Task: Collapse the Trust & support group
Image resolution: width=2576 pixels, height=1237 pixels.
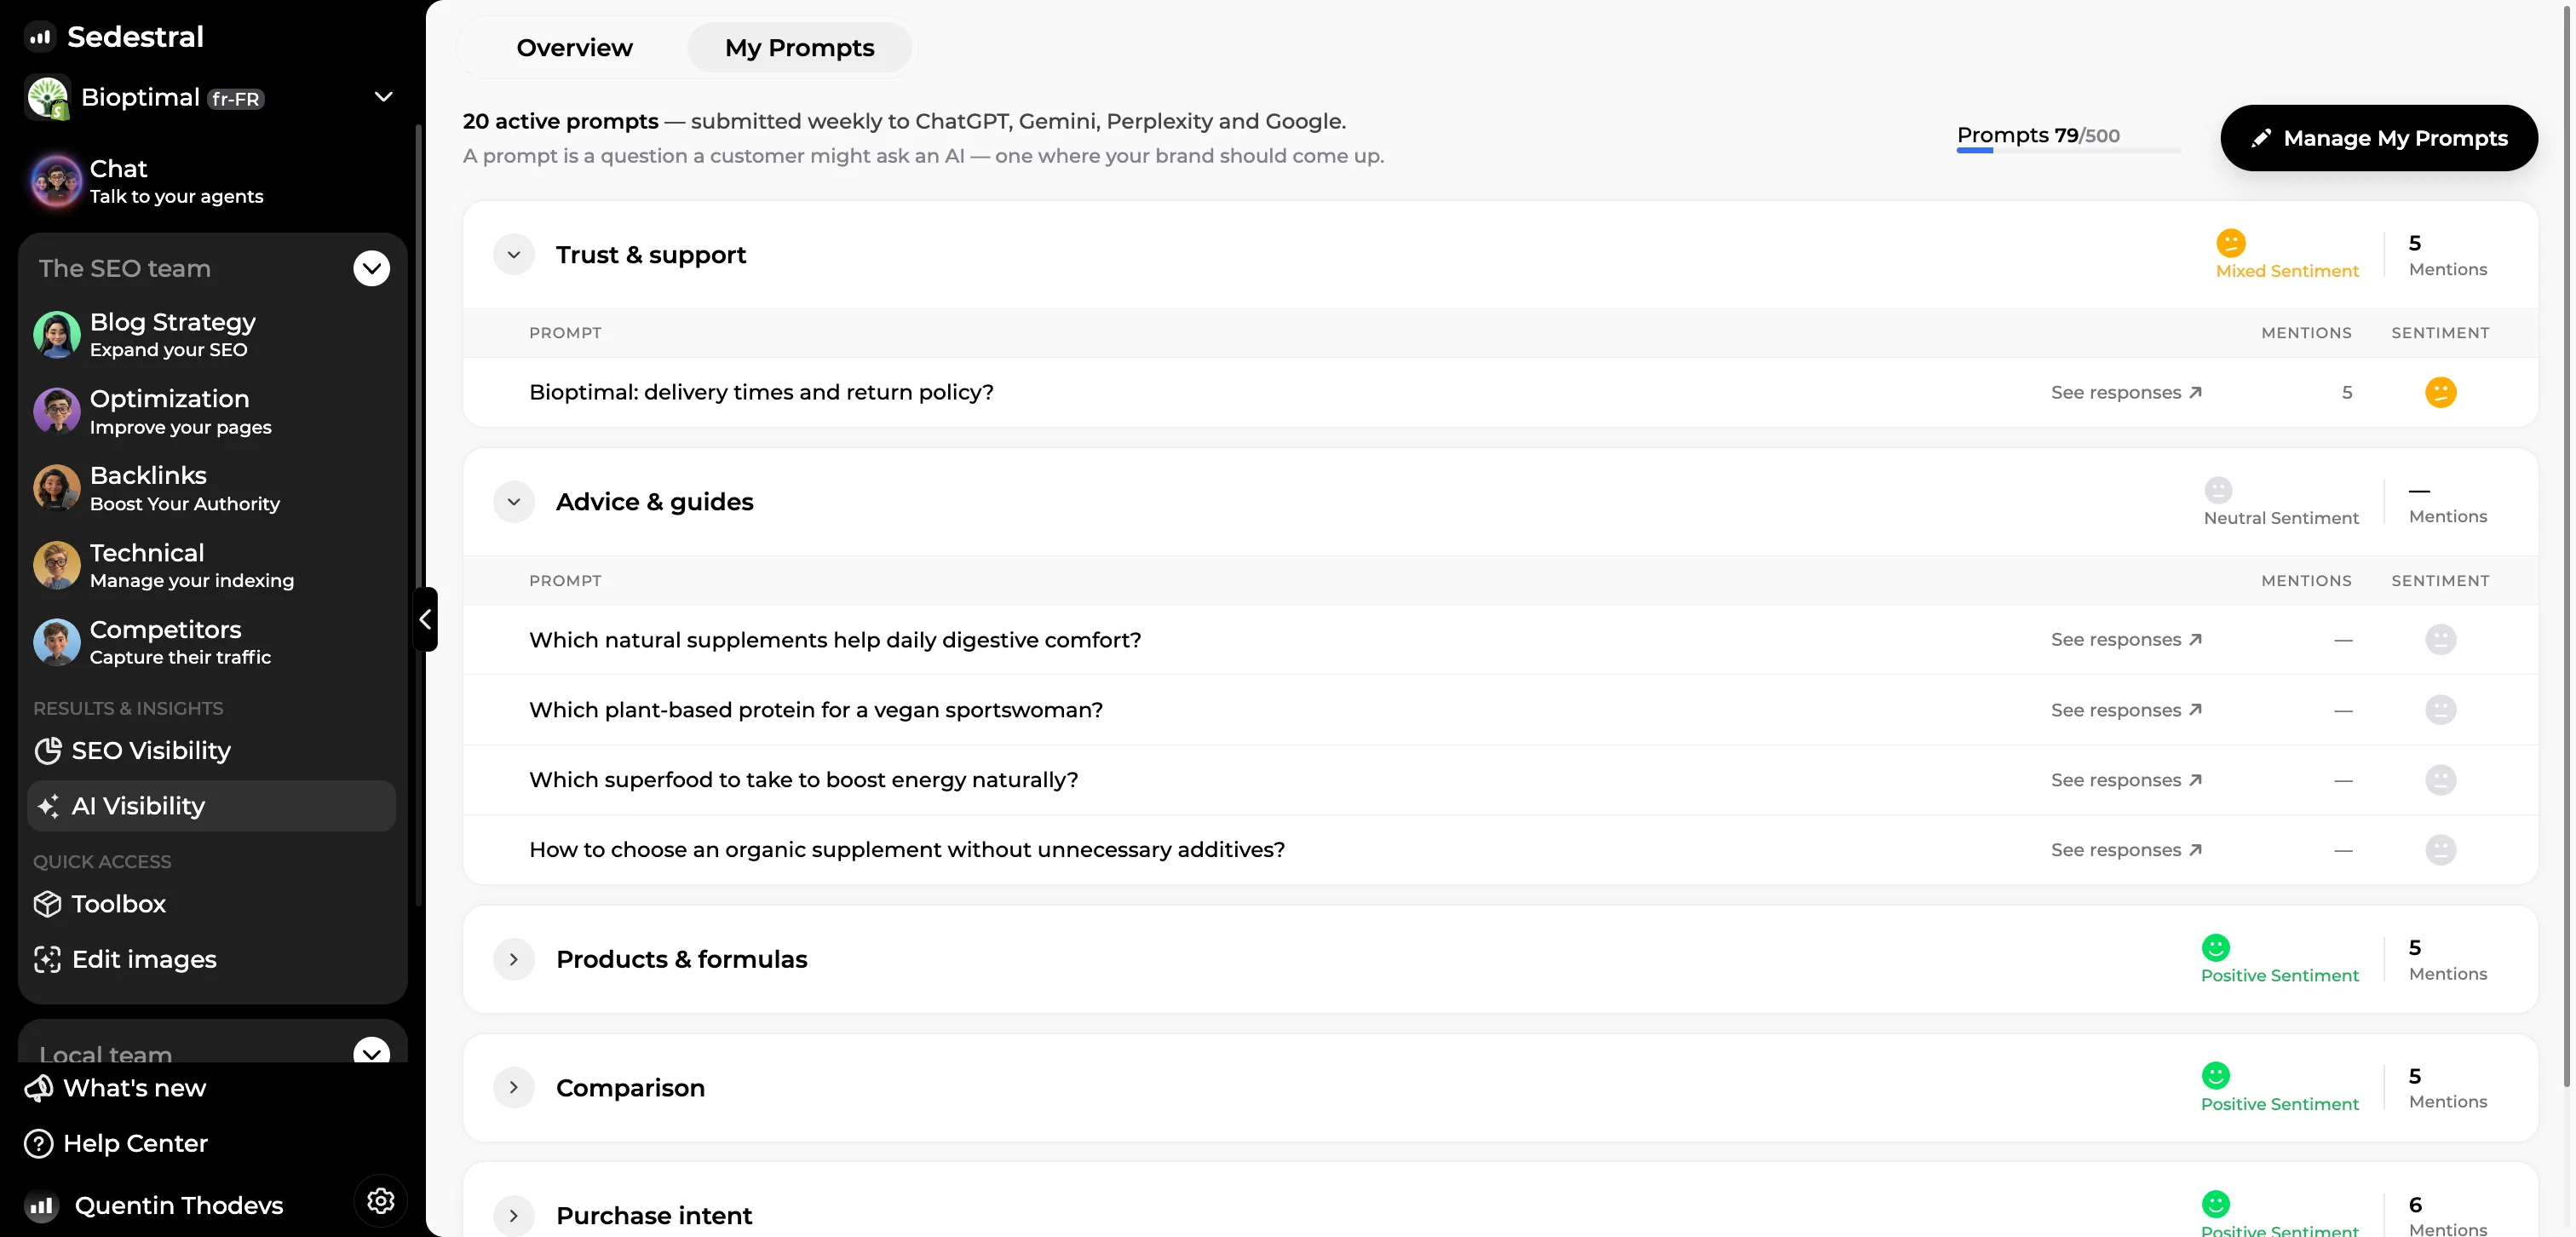Action: (x=514, y=255)
